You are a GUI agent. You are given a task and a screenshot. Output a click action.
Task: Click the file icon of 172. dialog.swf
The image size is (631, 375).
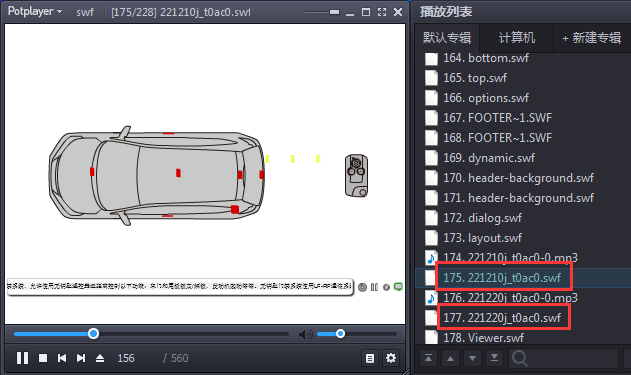click(x=431, y=218)
